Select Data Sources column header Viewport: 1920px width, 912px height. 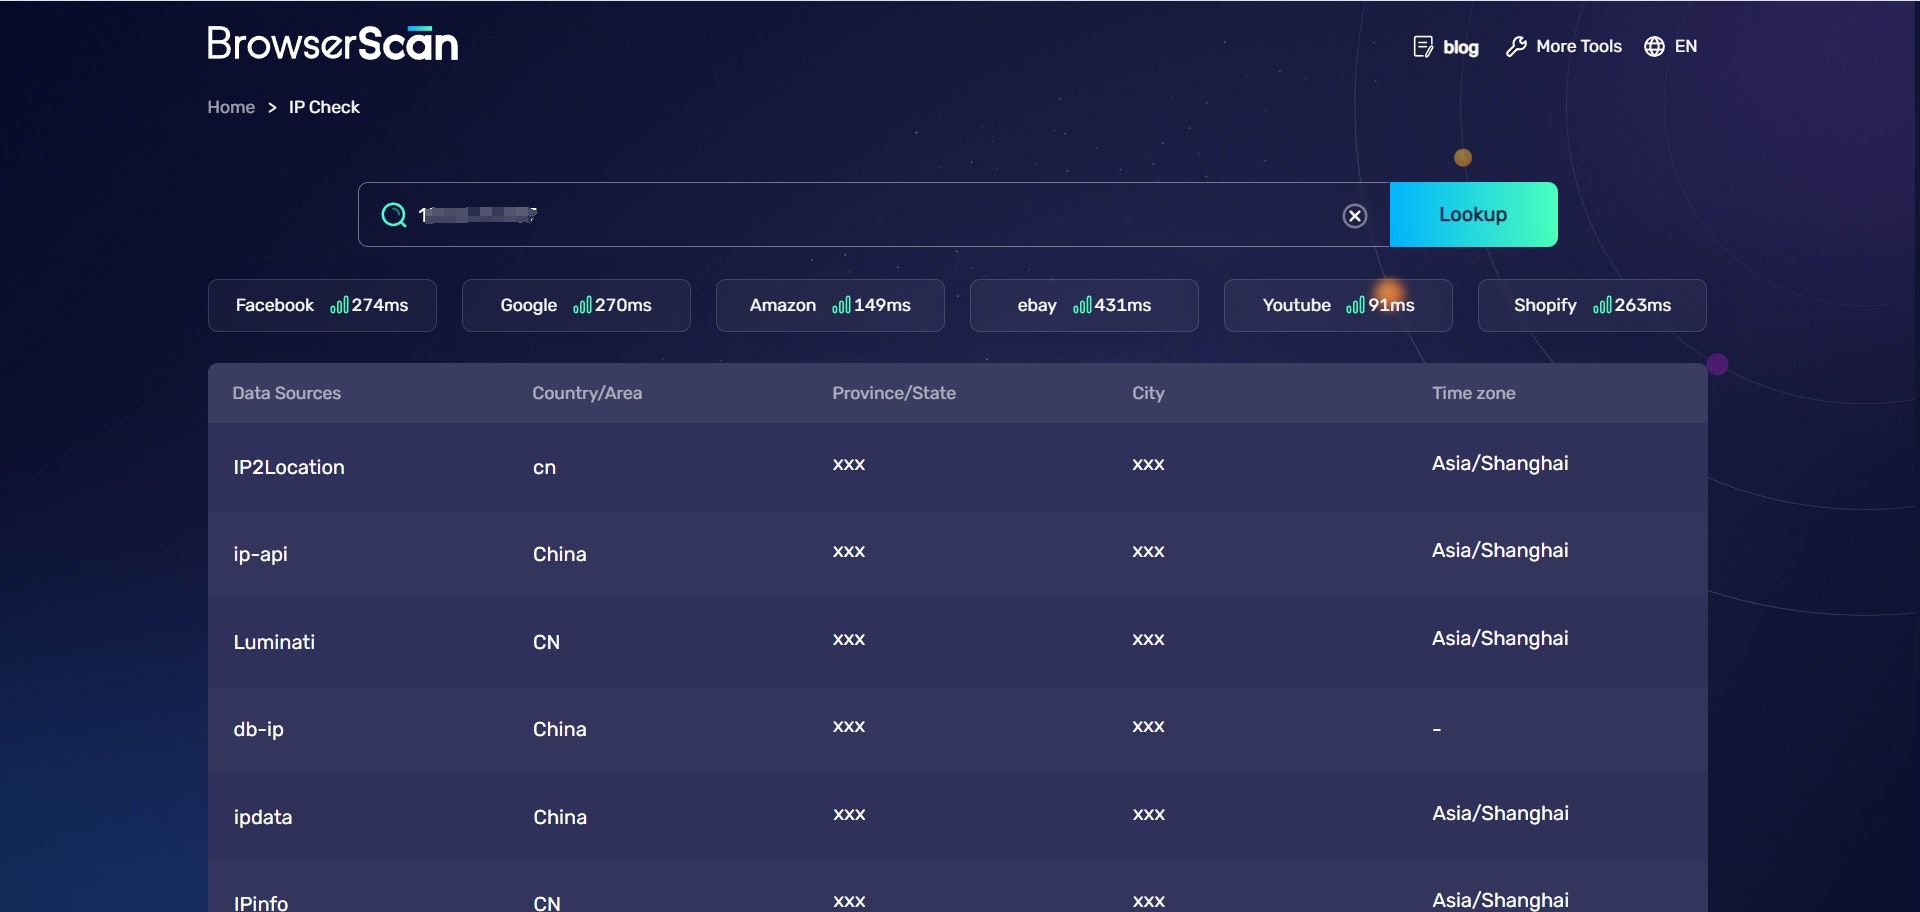[x=286, y=393]
